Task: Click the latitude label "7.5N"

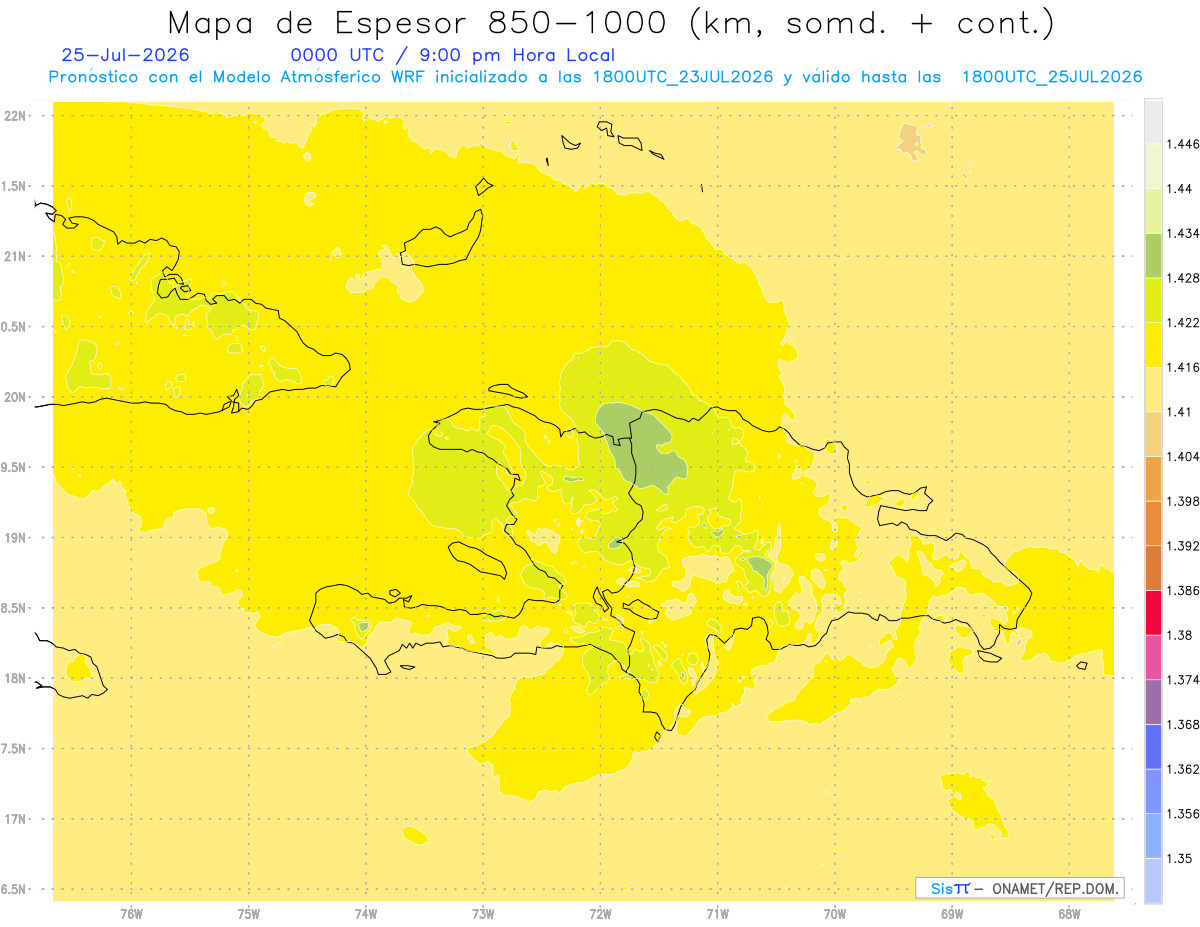Action: click(14, 748)
